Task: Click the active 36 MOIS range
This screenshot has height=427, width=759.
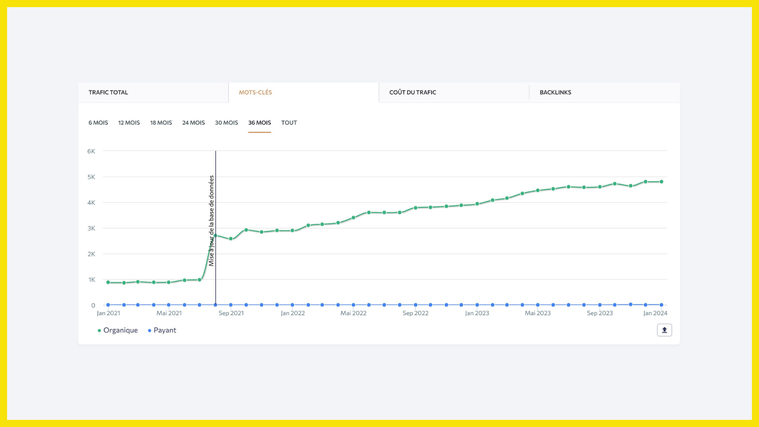Action: 259,123
